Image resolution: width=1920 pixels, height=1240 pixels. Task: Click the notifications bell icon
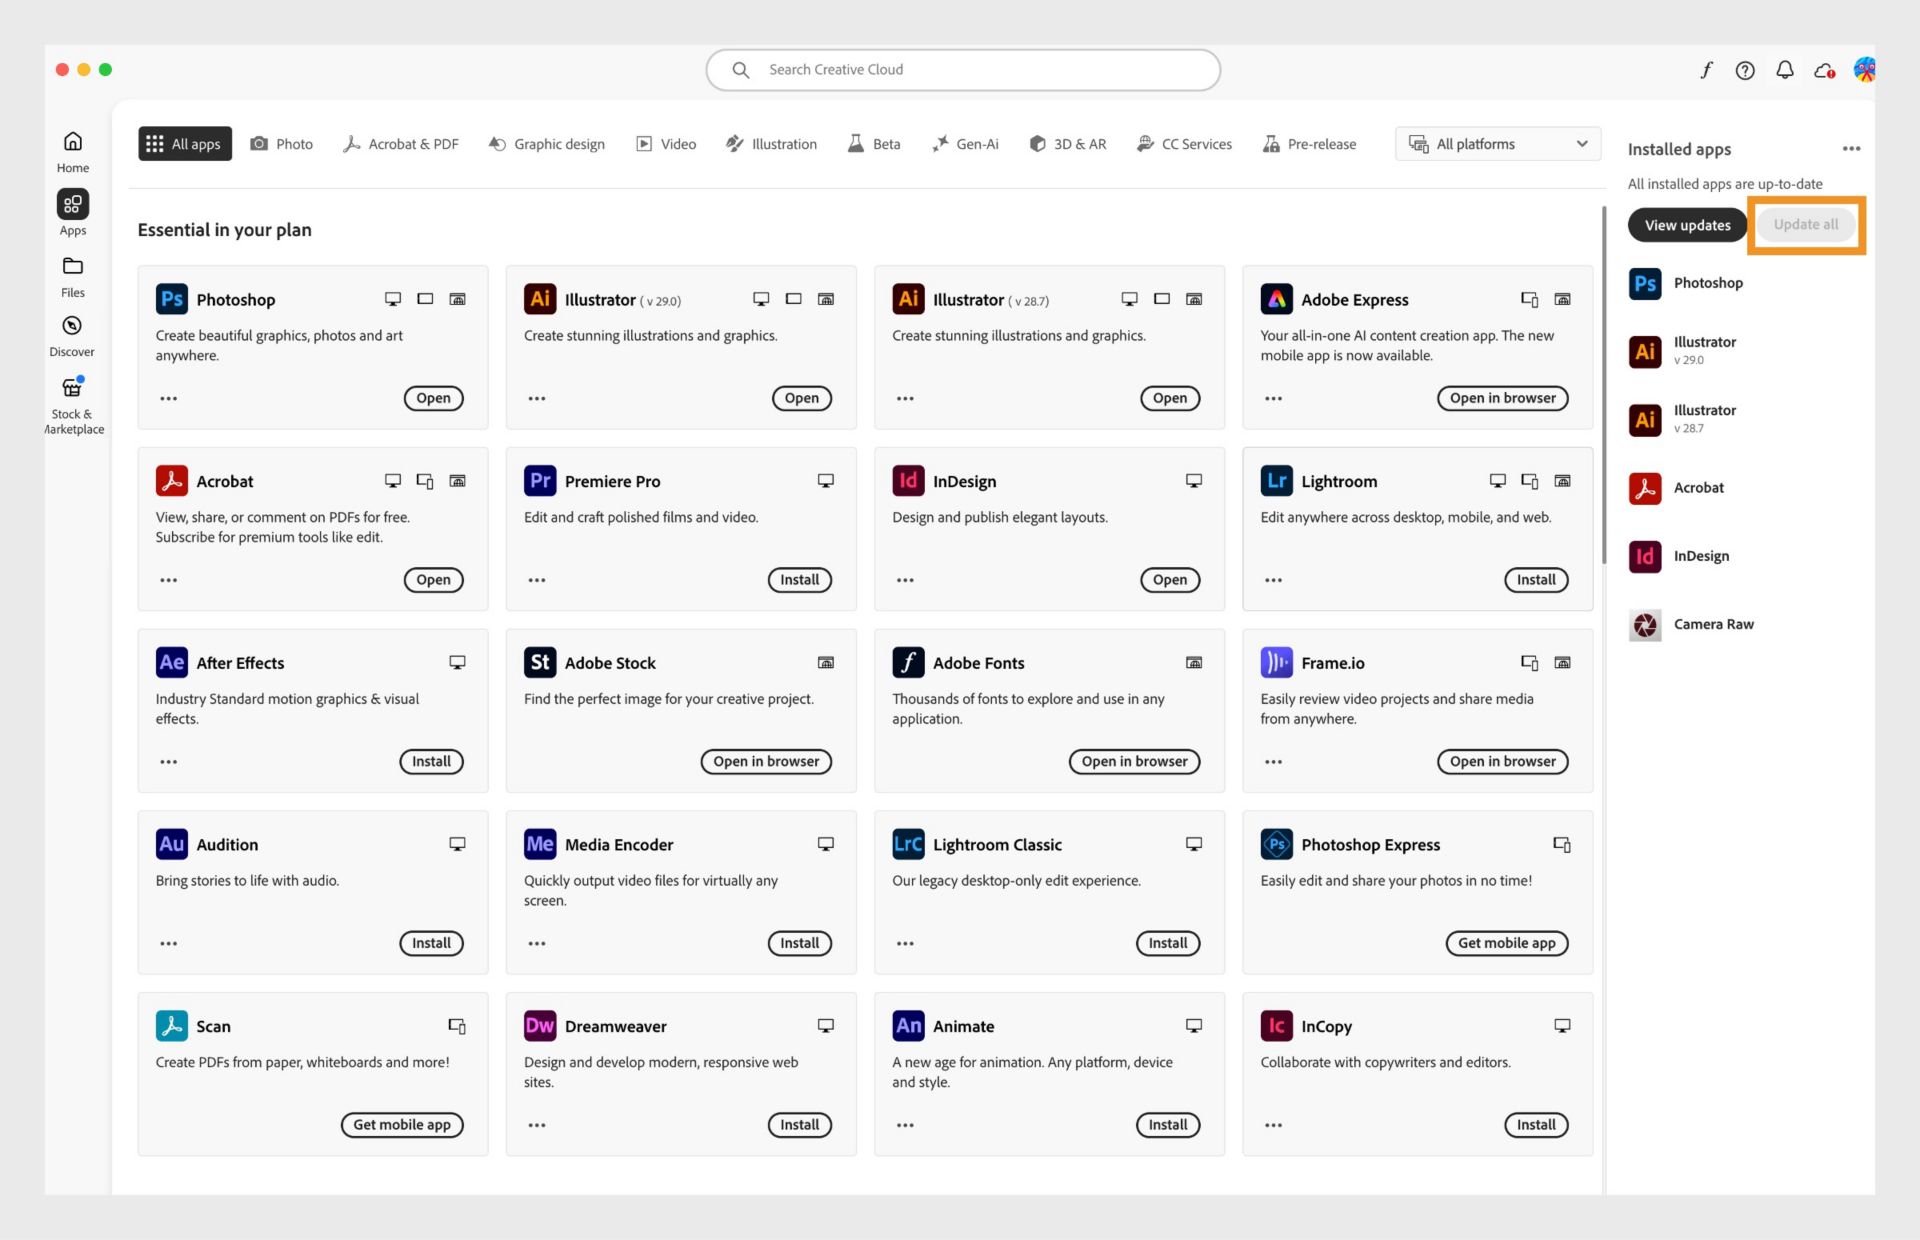pos(1785,70)
